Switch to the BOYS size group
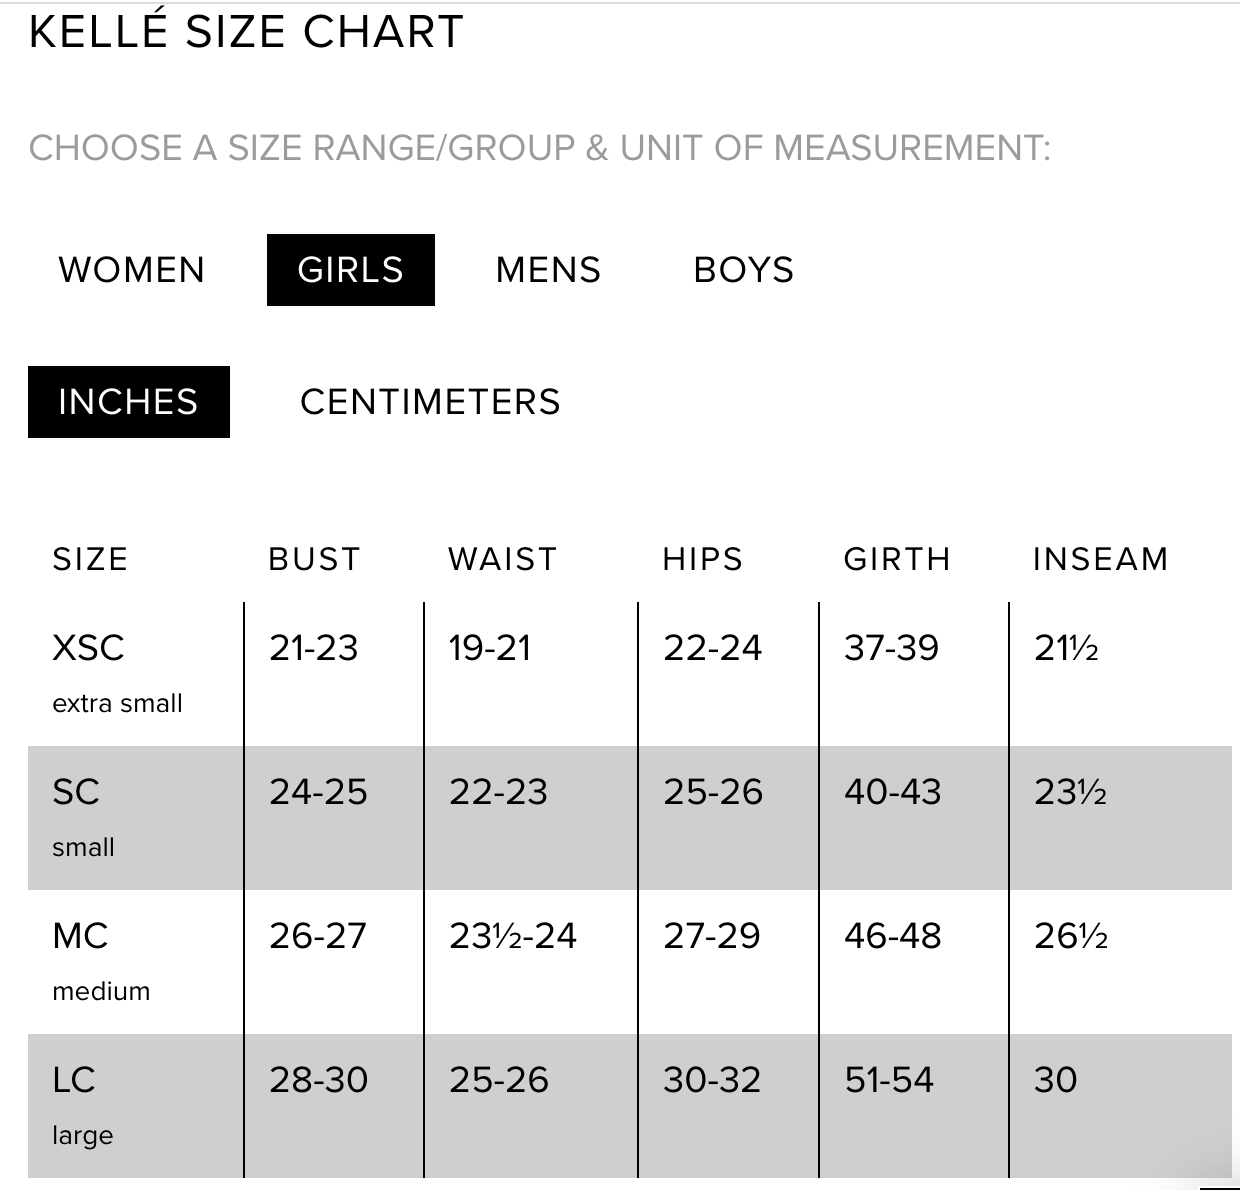 click(743, 270)
